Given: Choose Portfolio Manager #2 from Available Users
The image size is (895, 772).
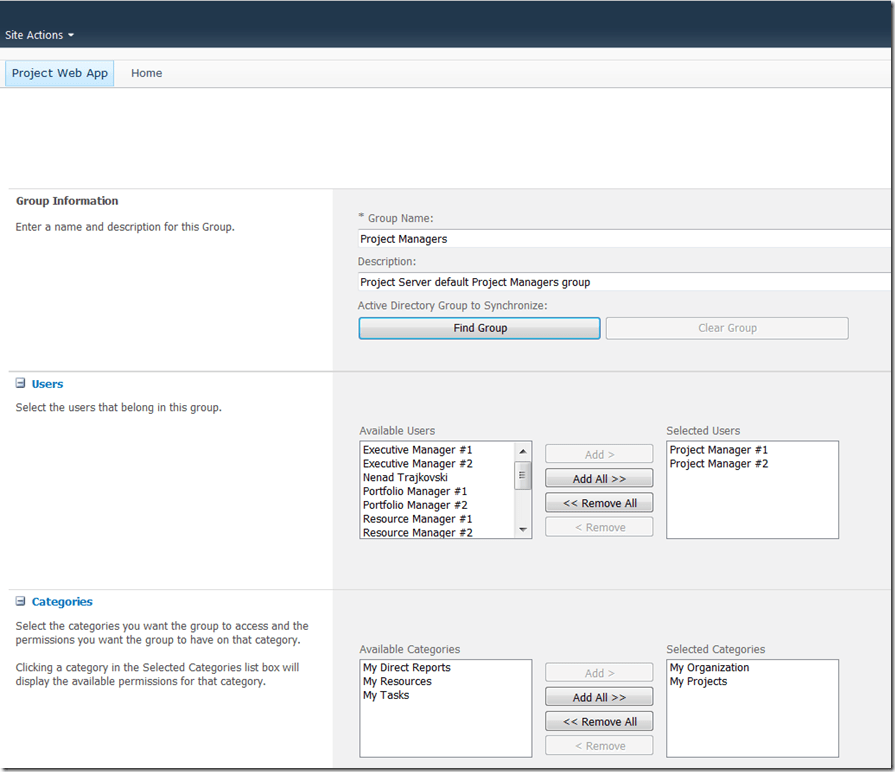Looking at the screenshot, I should (x=415, y=505).
